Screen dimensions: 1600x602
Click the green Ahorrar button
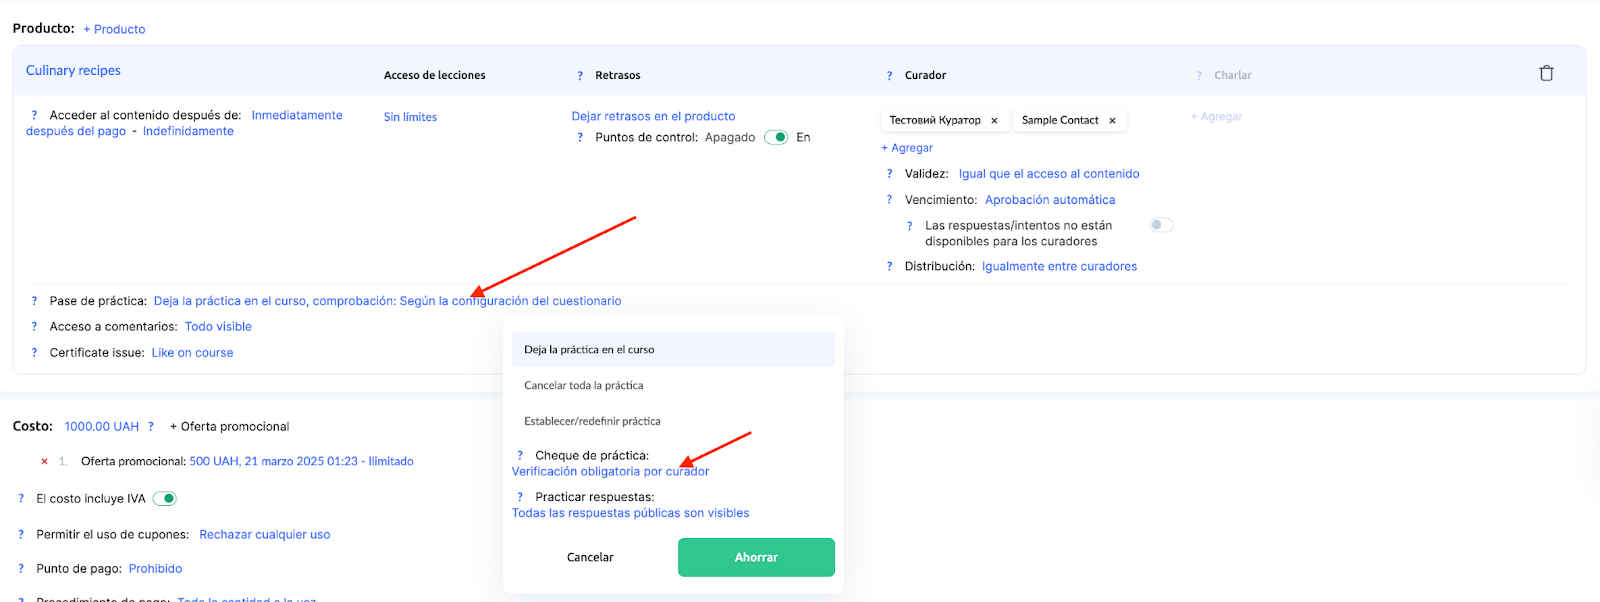(756, 558)
